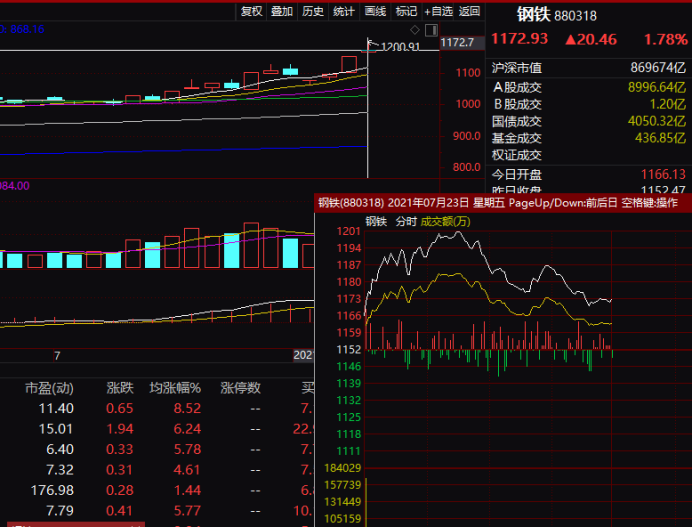This screenshot has width=693, height=527.
Task: Click the 沪深市值 row in the quote panel
Action: [x=517, y=68]
